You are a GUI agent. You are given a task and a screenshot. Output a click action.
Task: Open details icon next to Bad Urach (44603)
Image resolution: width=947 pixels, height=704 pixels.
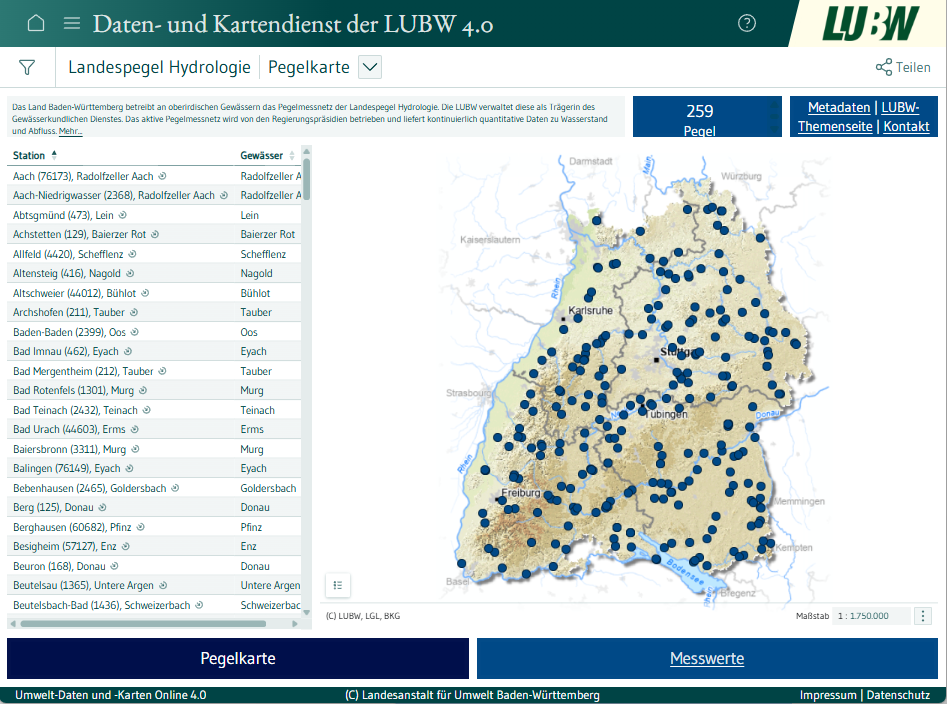coord(135,429)
